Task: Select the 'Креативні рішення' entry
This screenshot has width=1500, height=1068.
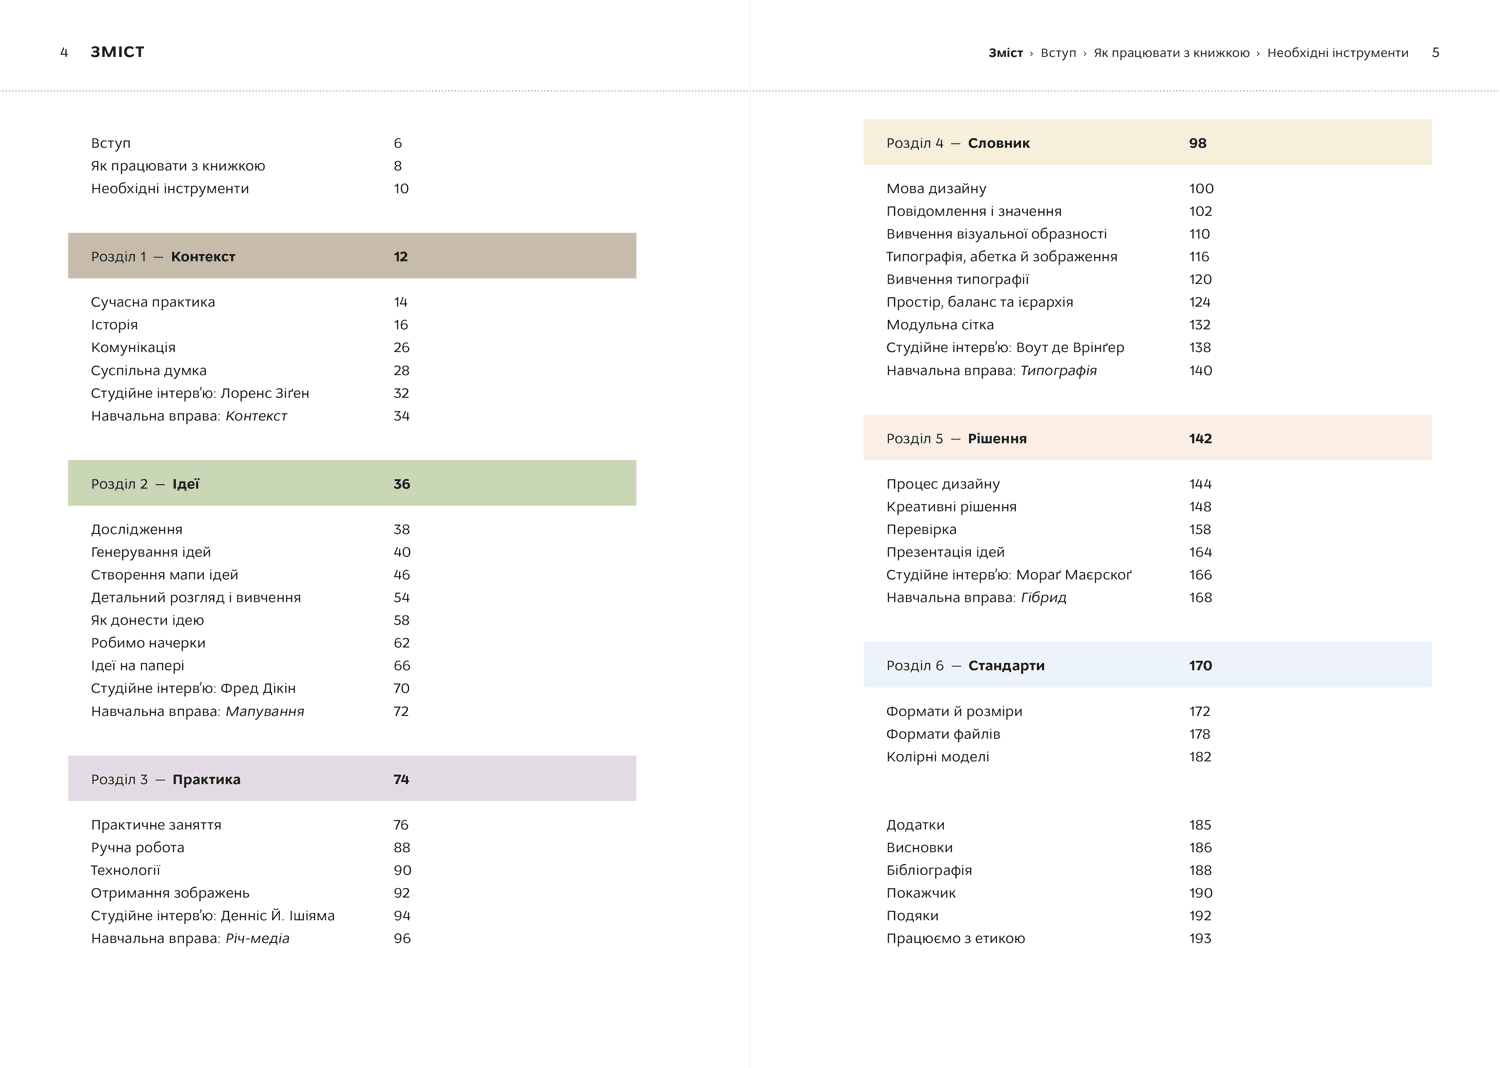Action: pos(951,507)
